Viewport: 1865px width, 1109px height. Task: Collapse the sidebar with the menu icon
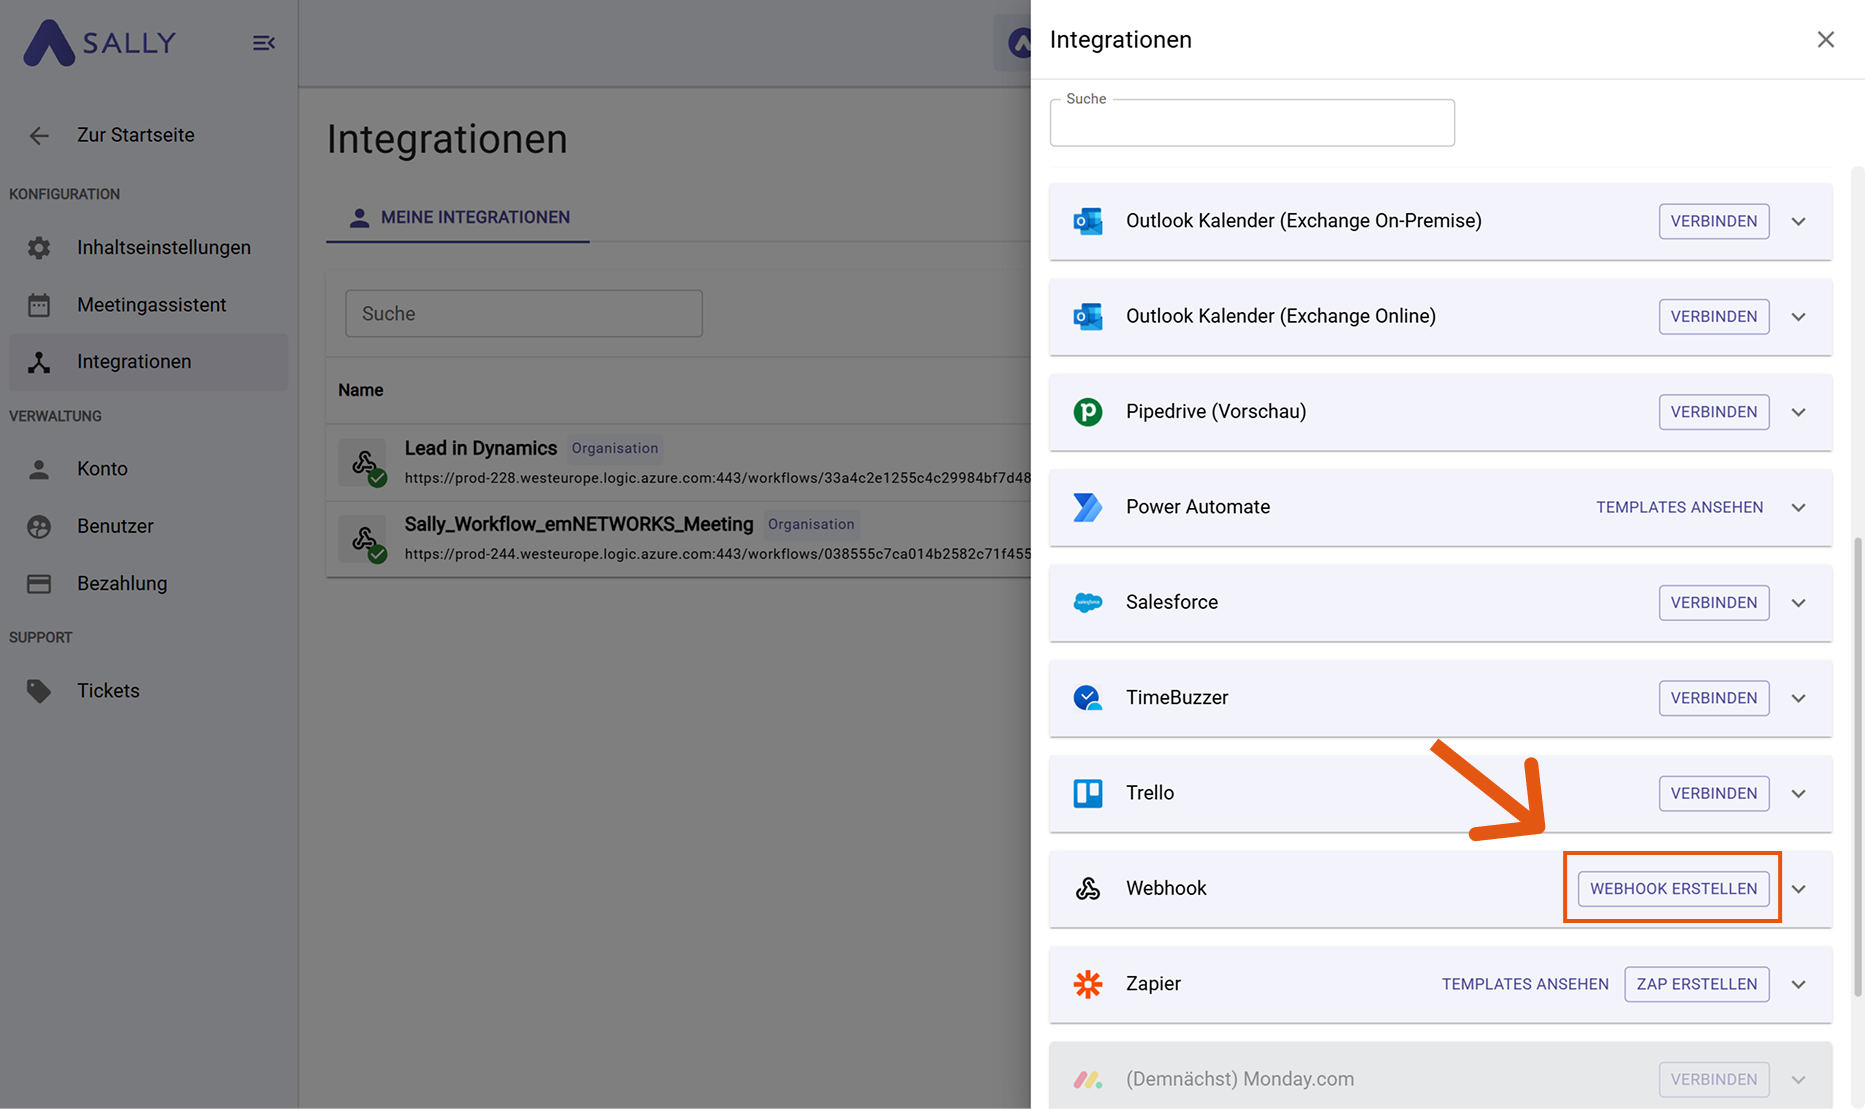[264, 43]
